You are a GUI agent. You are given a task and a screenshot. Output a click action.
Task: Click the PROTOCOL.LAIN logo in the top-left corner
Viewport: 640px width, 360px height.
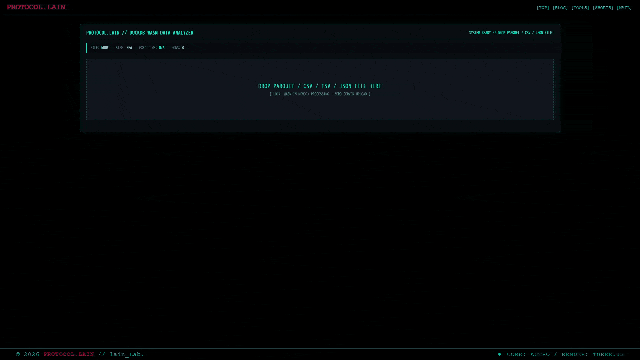tap(36, 7)
